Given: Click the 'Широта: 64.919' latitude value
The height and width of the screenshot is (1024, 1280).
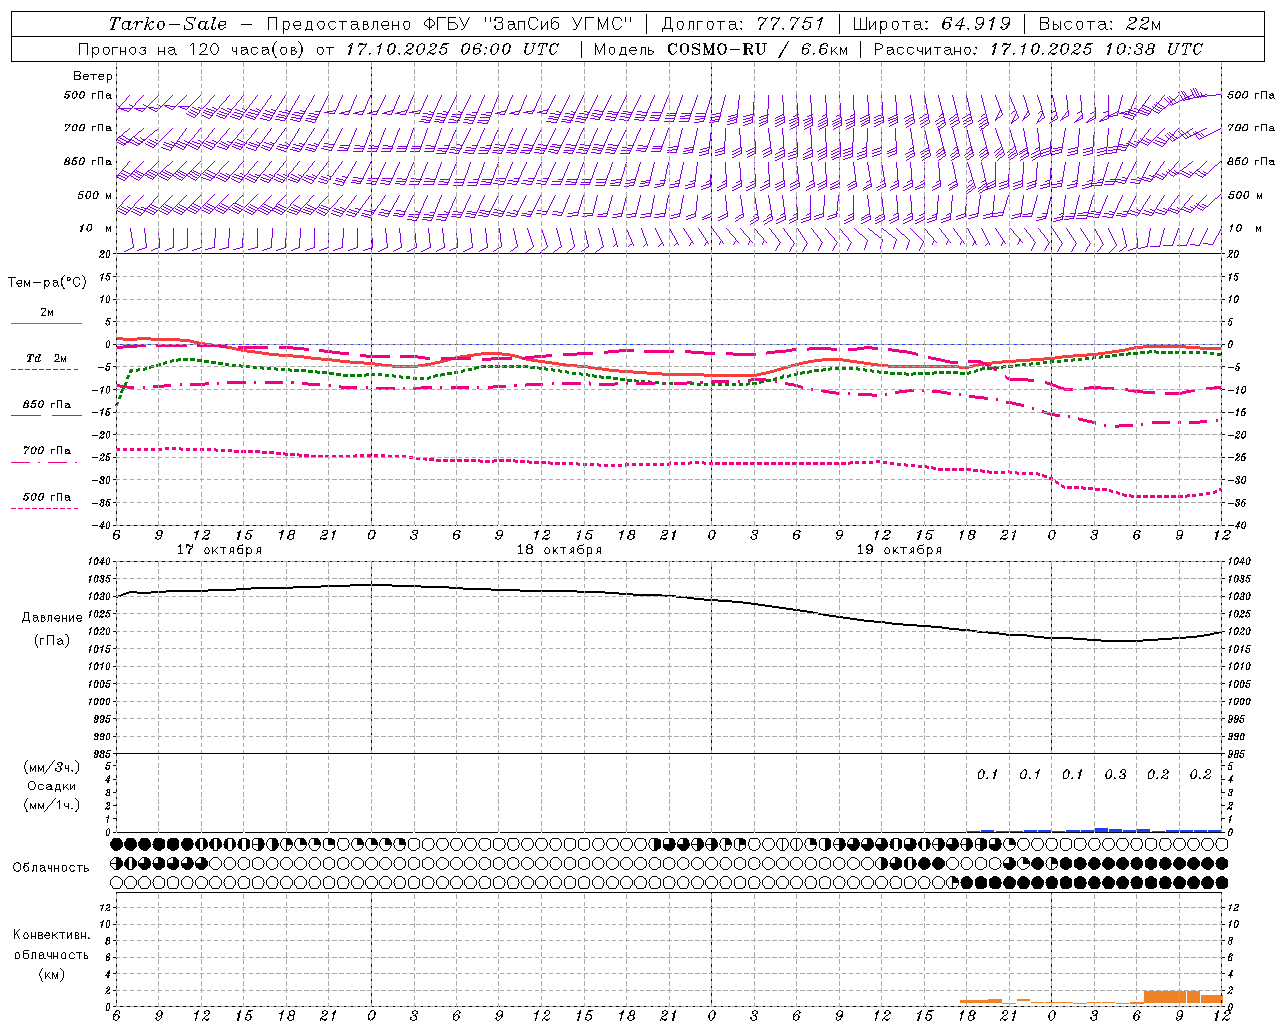Looking at the screenshot, I should click(931, 24).
